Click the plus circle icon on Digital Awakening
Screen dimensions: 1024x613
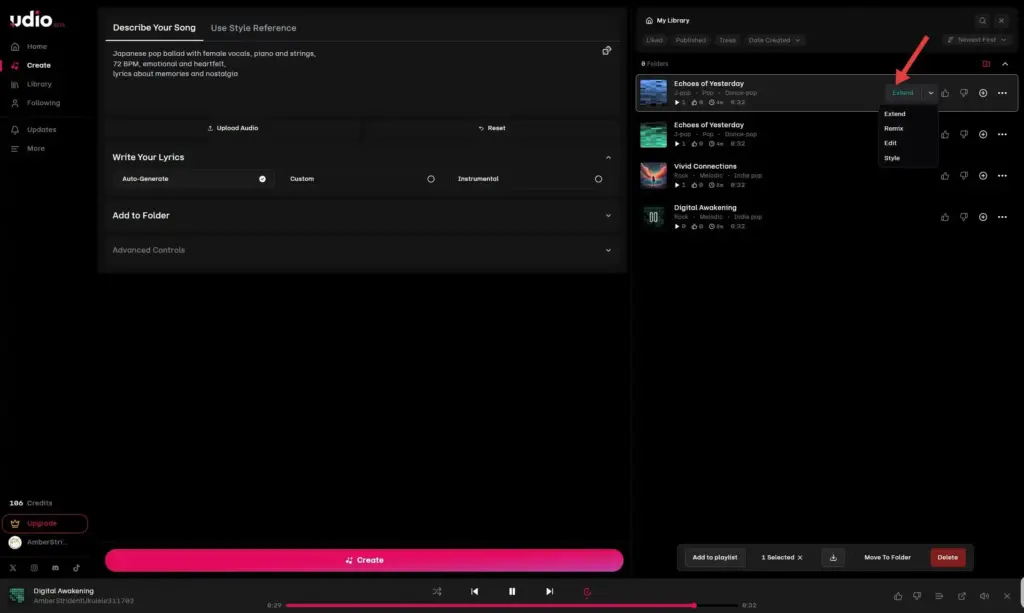tap(983, 217)
